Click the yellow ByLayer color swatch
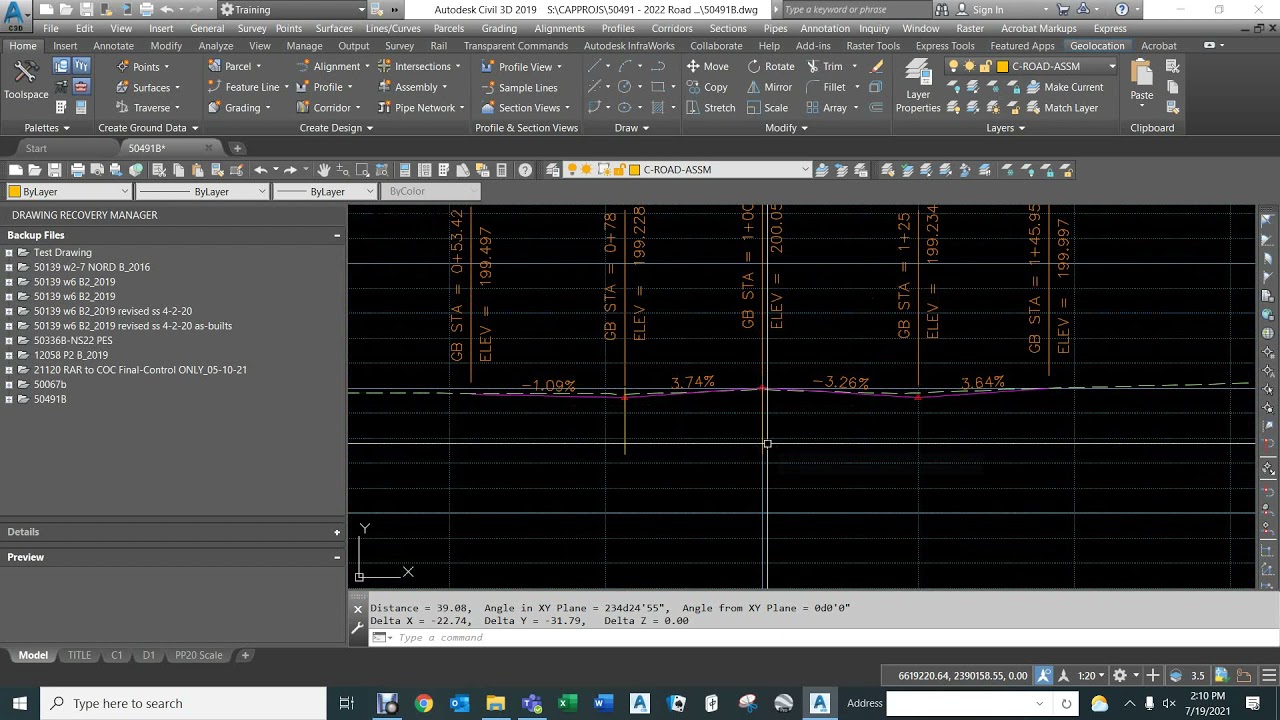This screenshot has height=720, width=1280. point(15,191)
